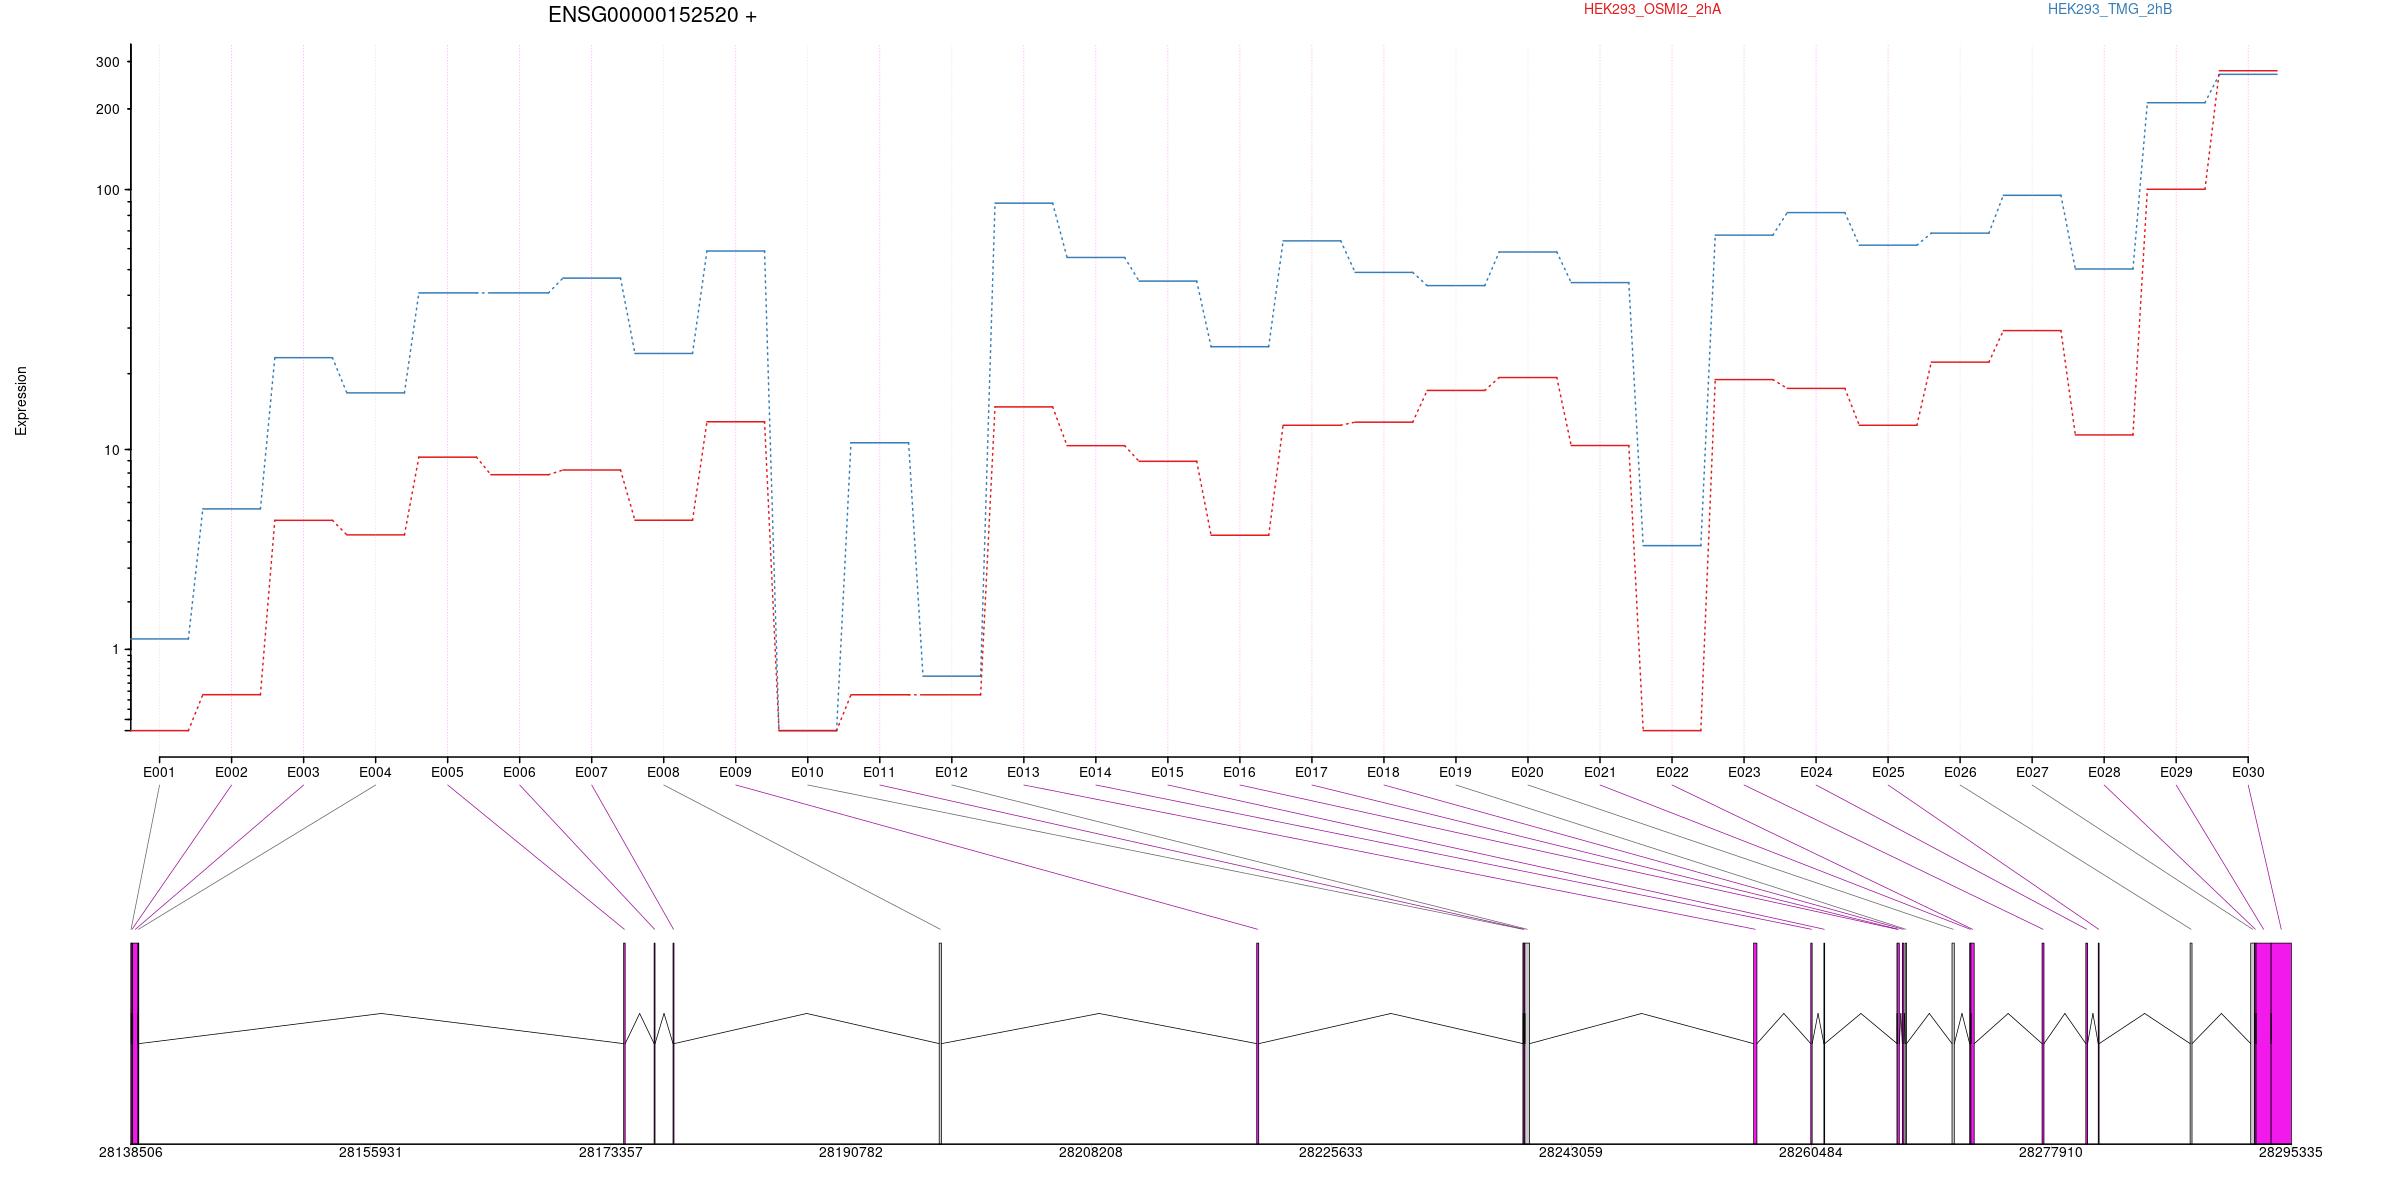Select exon label E007
This screenshot has width=2400, height=1200.
click(x=591, y=772)
